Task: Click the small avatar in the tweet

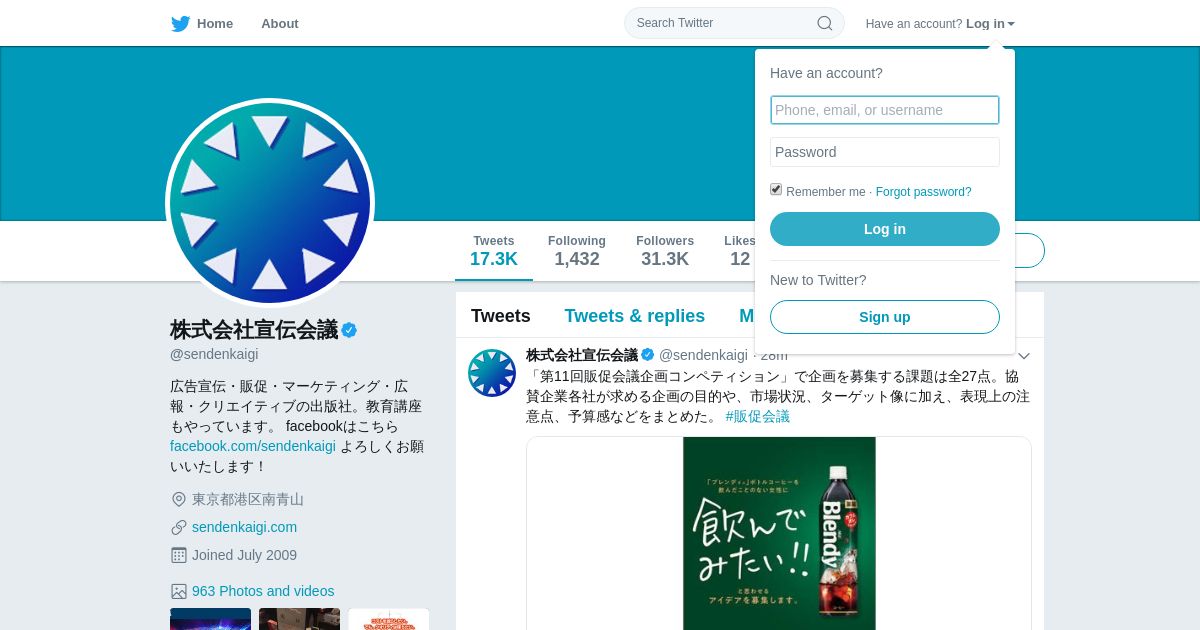Action: click(492, 373)
